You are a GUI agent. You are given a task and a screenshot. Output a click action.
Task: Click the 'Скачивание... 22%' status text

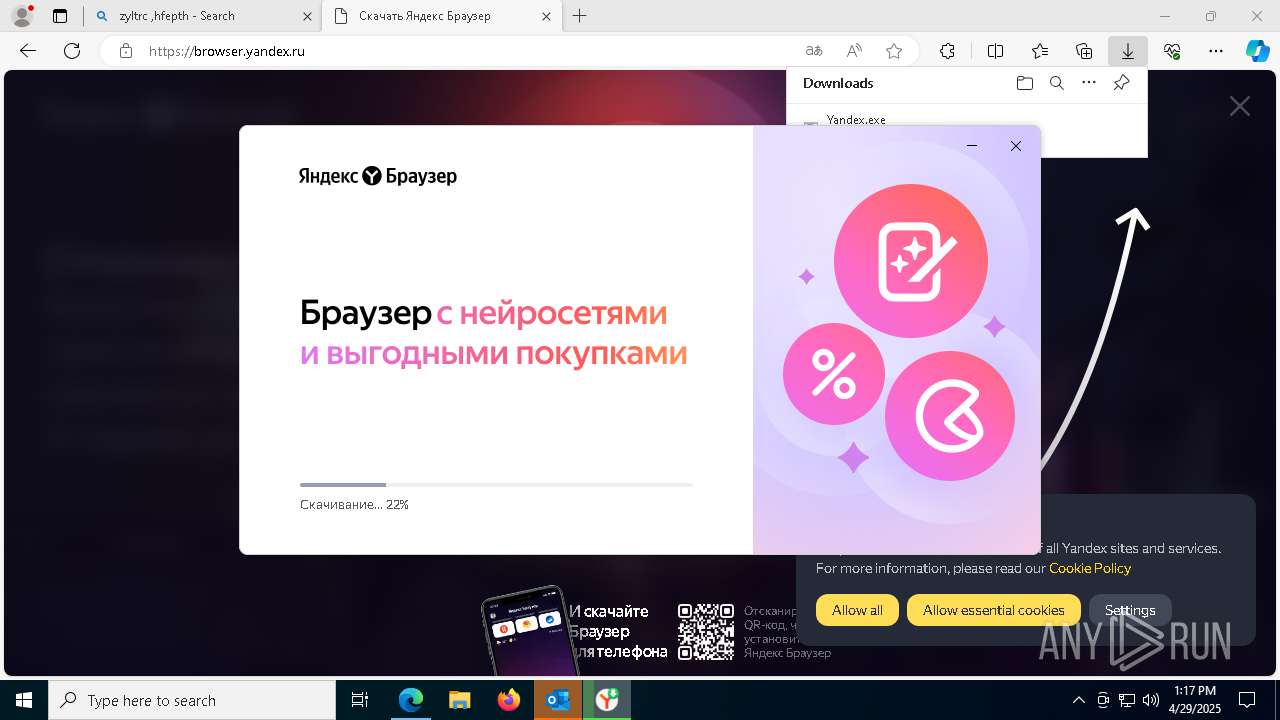[354, 505]
